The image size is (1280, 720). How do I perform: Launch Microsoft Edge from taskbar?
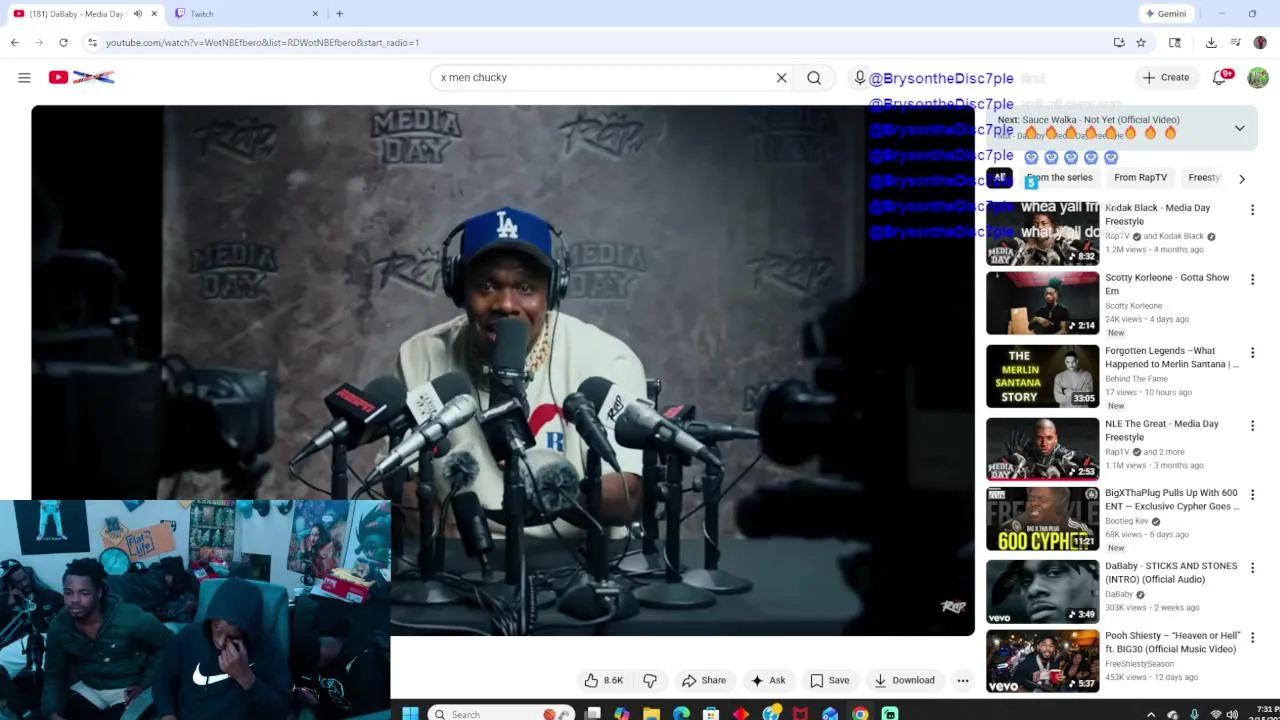(681, 713)
